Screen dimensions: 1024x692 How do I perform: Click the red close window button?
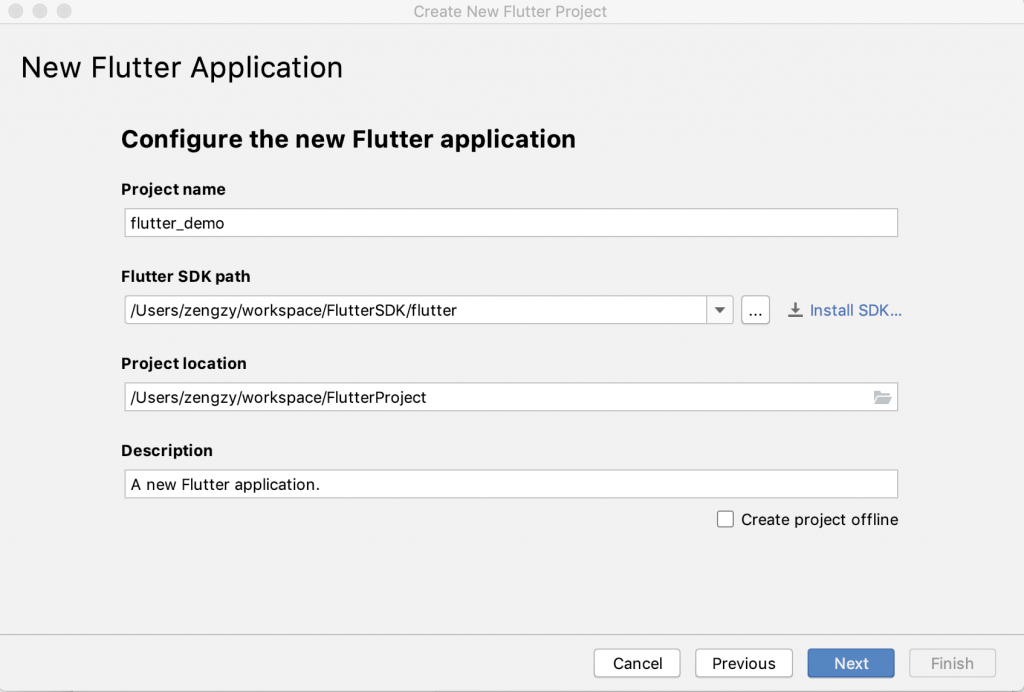(x=18, y=12)
